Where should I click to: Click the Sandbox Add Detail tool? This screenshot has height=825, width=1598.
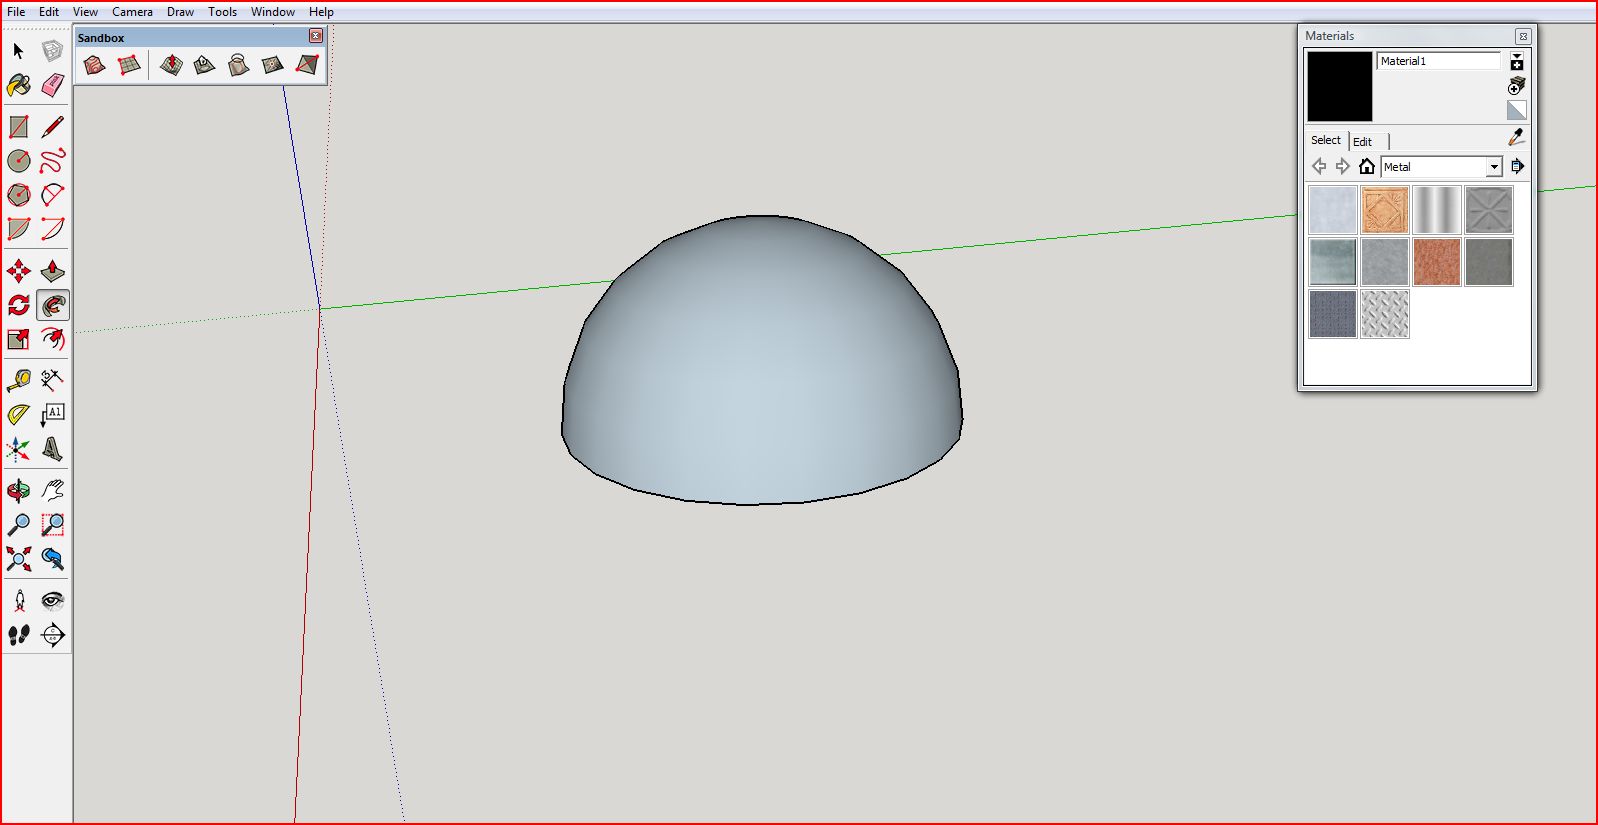coord(272,65)
